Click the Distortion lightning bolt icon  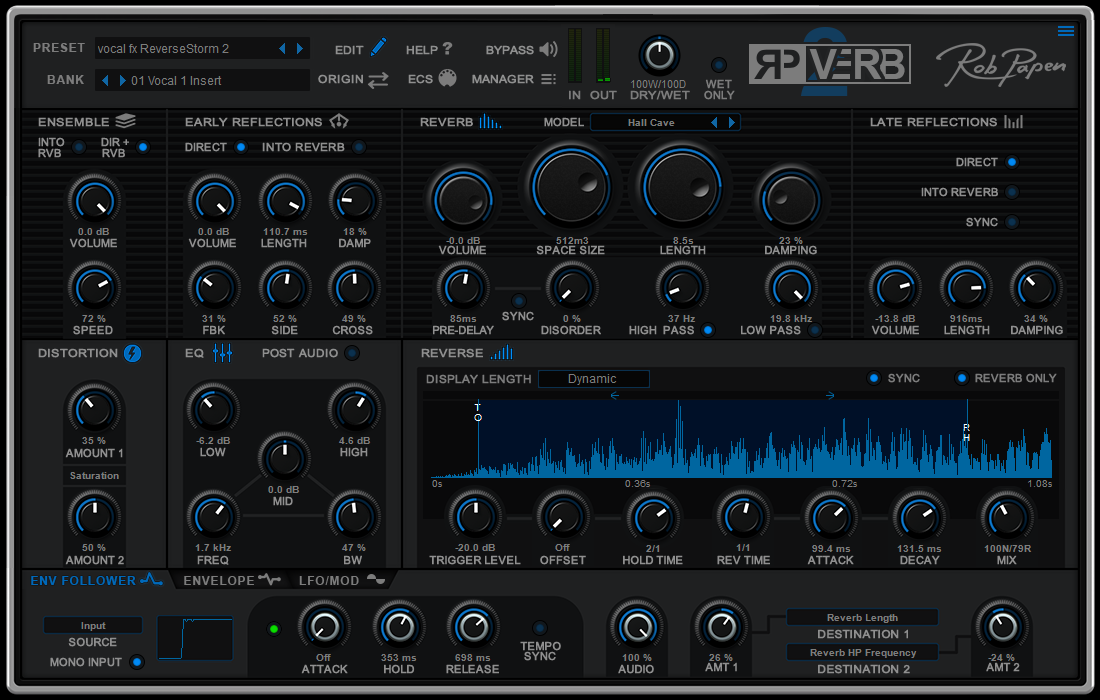click(133, 353)
